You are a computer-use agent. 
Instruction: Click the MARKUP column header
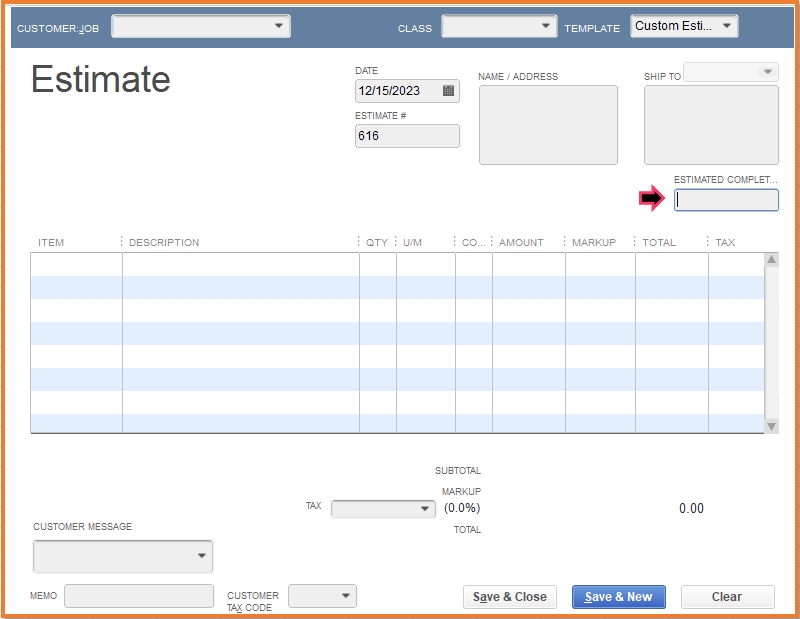[594, 242]
